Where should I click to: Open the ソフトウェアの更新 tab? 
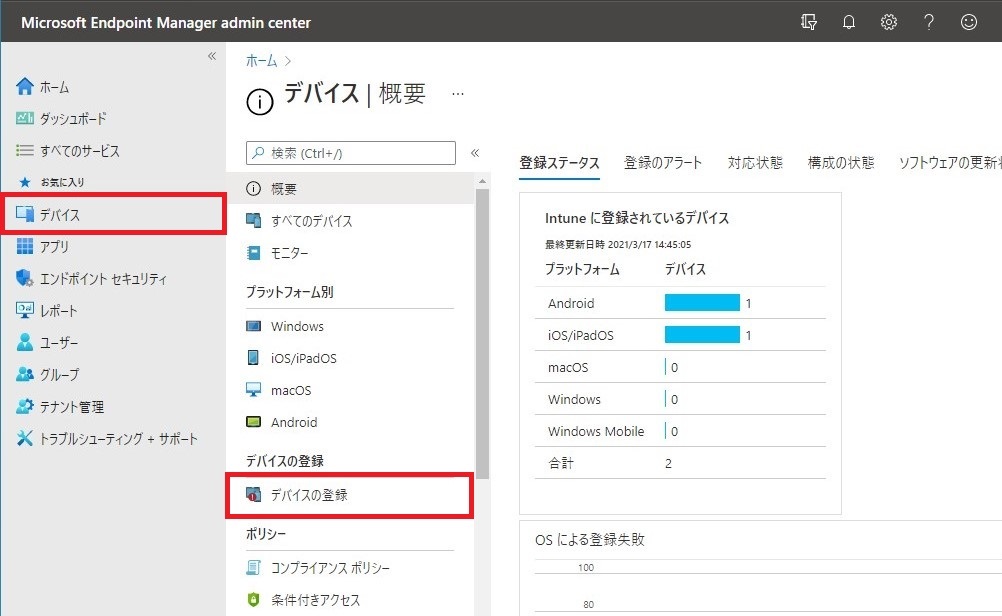950,163
